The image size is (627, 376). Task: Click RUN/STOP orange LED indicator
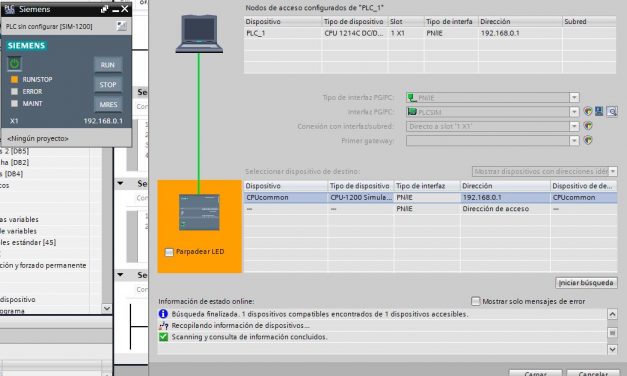14,79
